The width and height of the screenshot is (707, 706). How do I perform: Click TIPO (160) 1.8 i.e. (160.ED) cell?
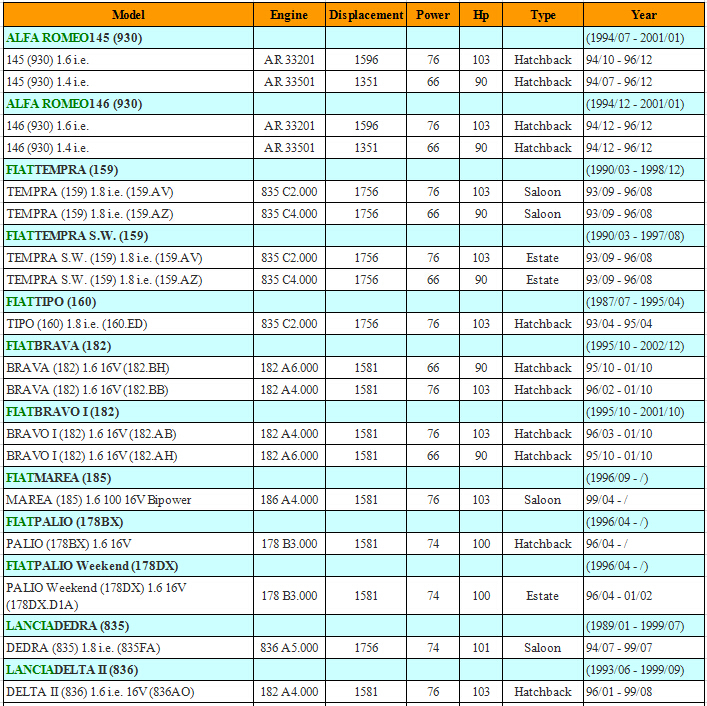pos(128,324)
